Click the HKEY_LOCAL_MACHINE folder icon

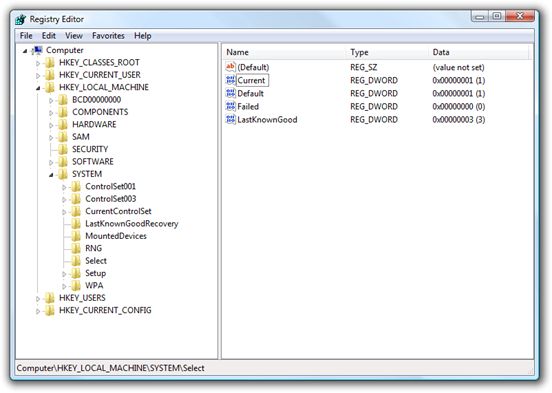(x=50, y=87)
